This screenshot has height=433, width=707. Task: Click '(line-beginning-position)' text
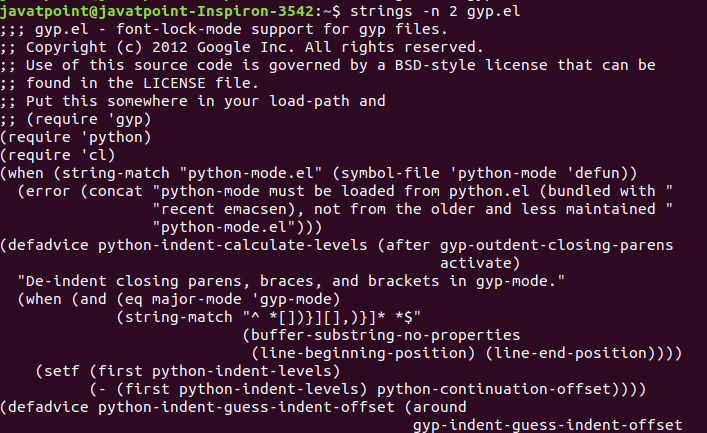click(363, 353)
